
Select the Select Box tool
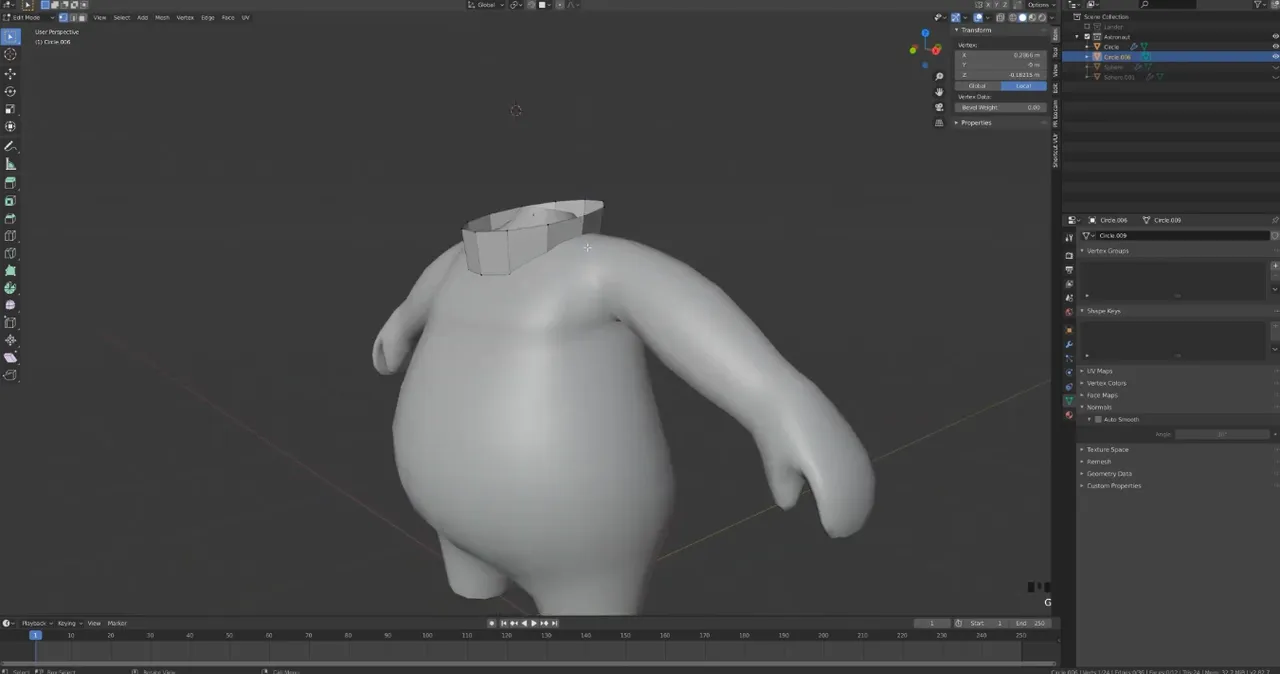10,37
